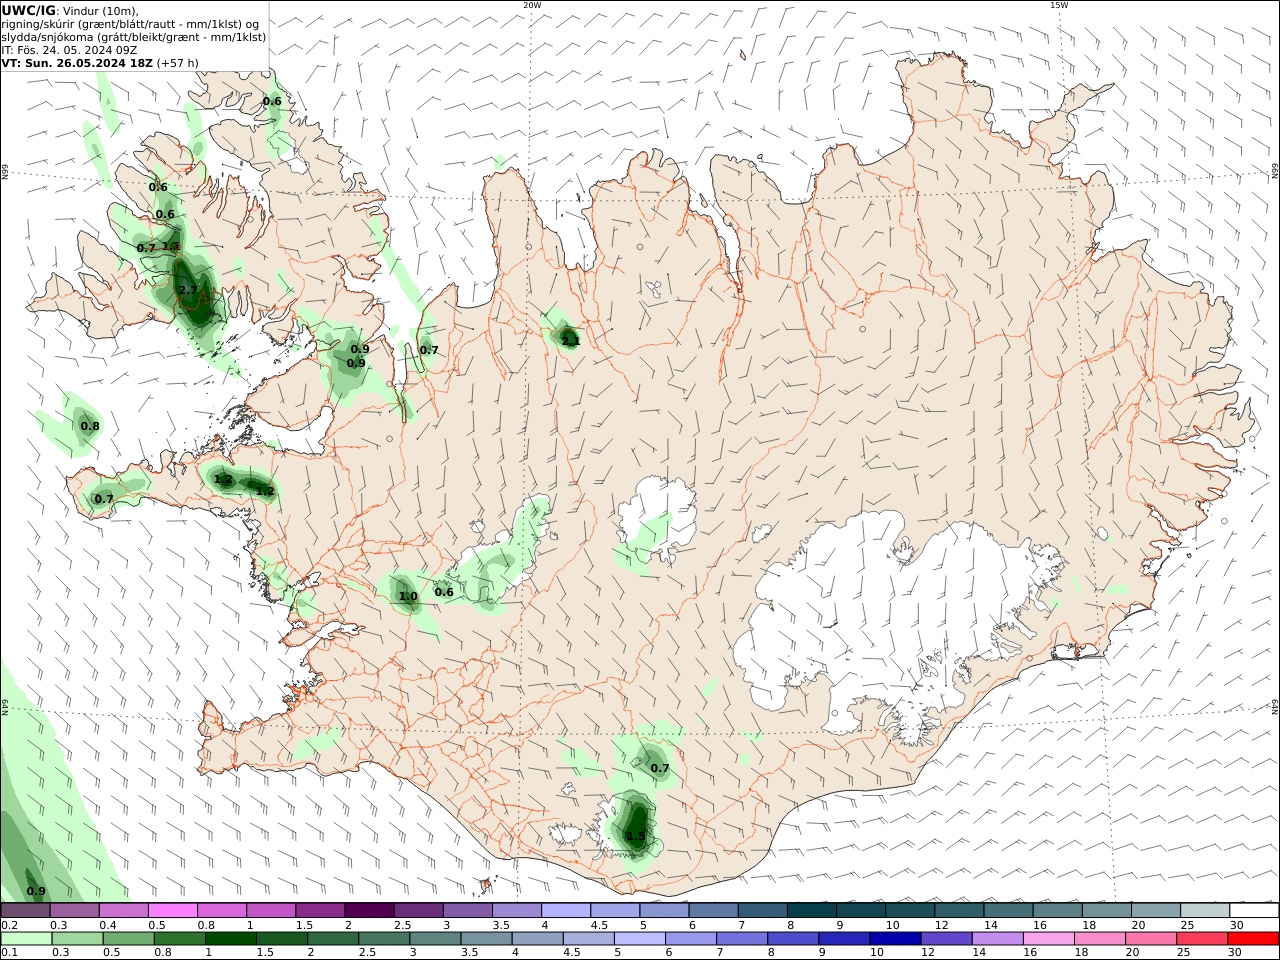
Task: Click the green 0.5 swatch in lower legend
Action: click(129, 939)
